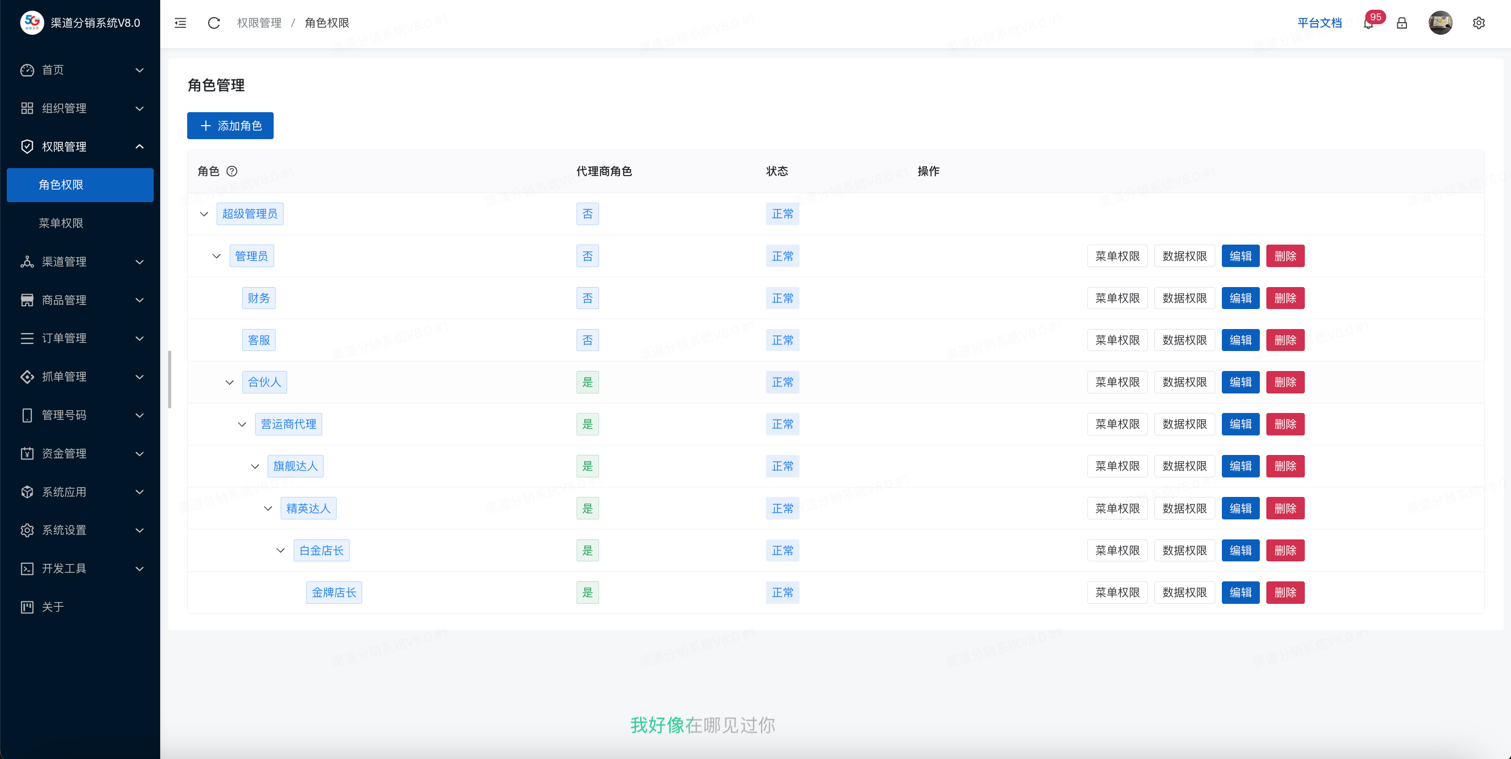This screenshot has width=1511, height=759.
Task: Select 关于 in the sidebar
Action: 53,607
